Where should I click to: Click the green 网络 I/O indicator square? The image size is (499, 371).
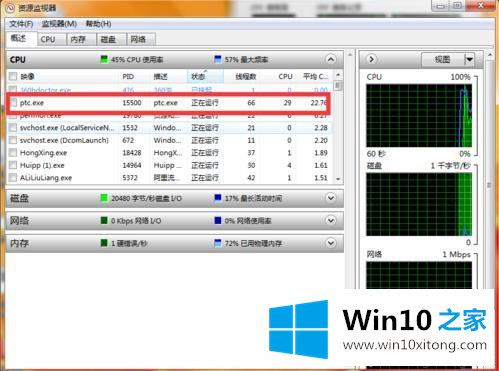(104, 220)
